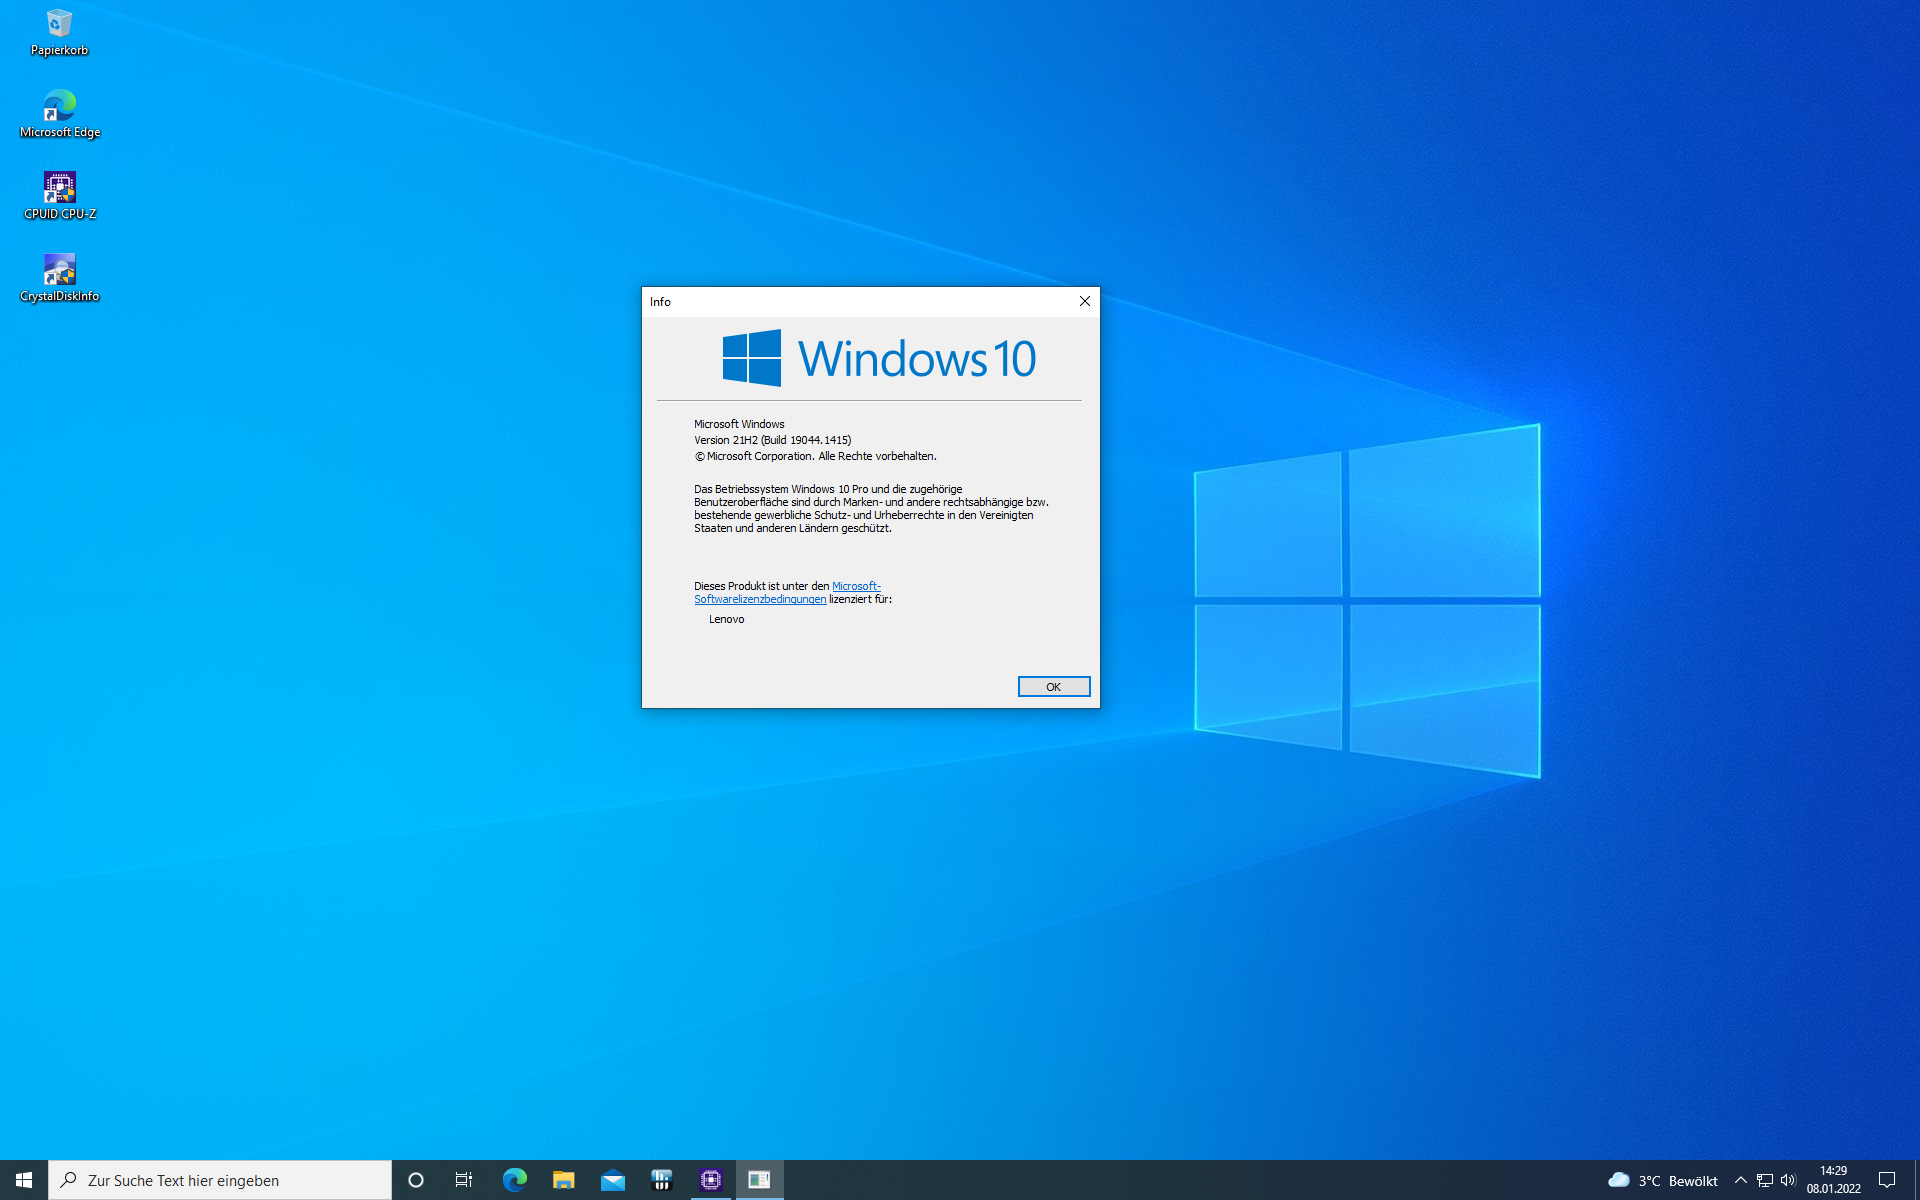Select the CPUID CPU-Z desktop shortcut
This screenshot has width=1920, height=1200.
[59, 194]
